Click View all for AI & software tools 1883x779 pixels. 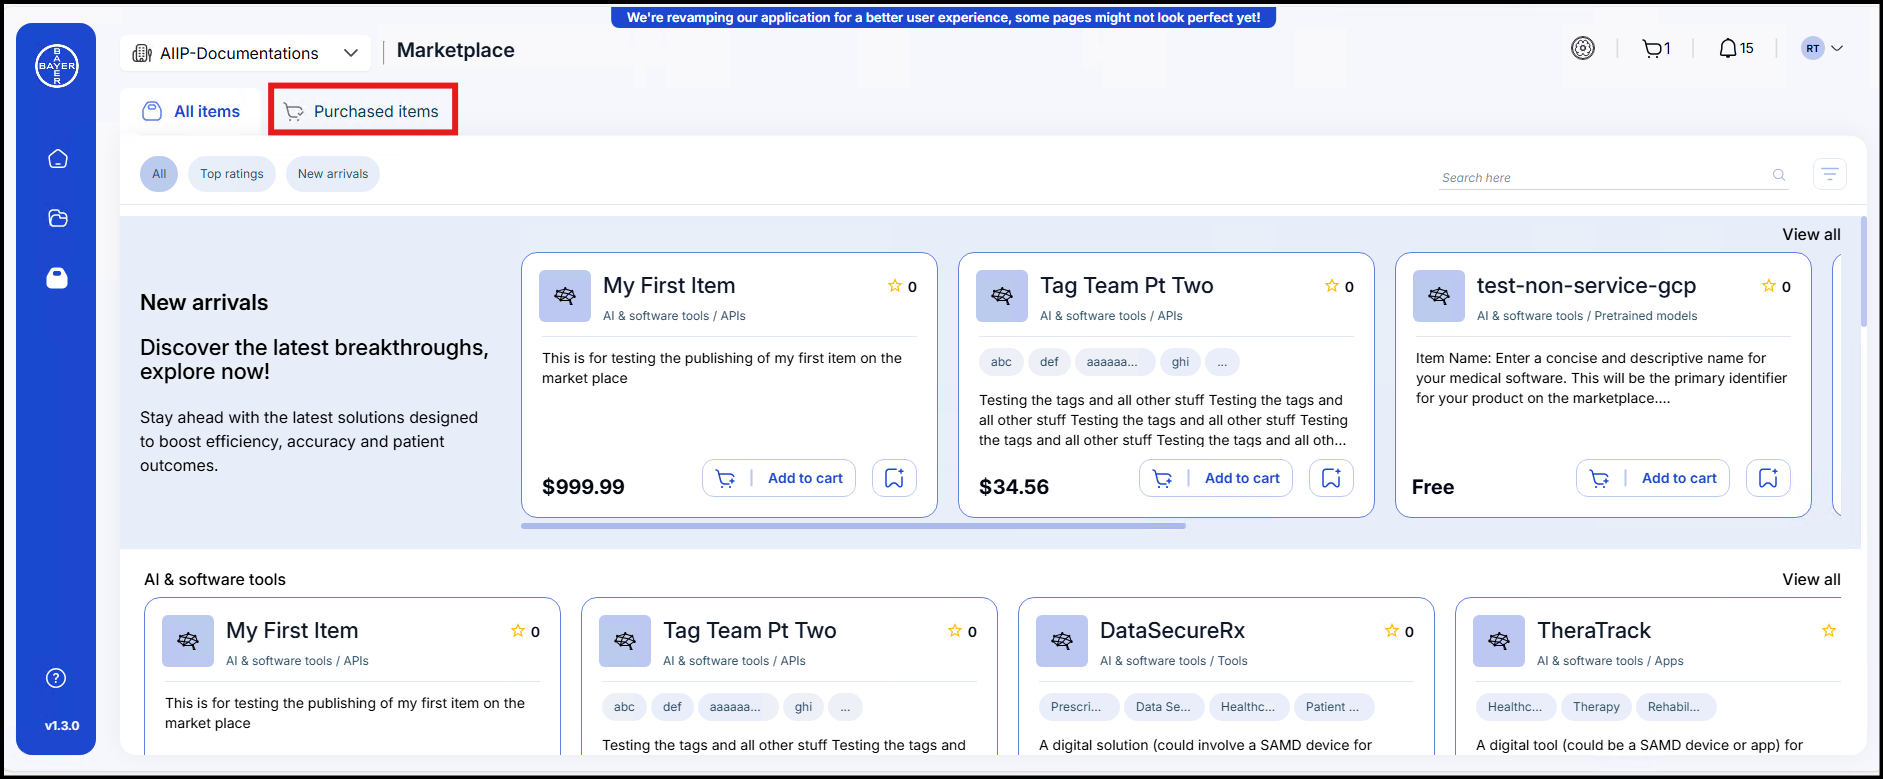pos(1811,579)
